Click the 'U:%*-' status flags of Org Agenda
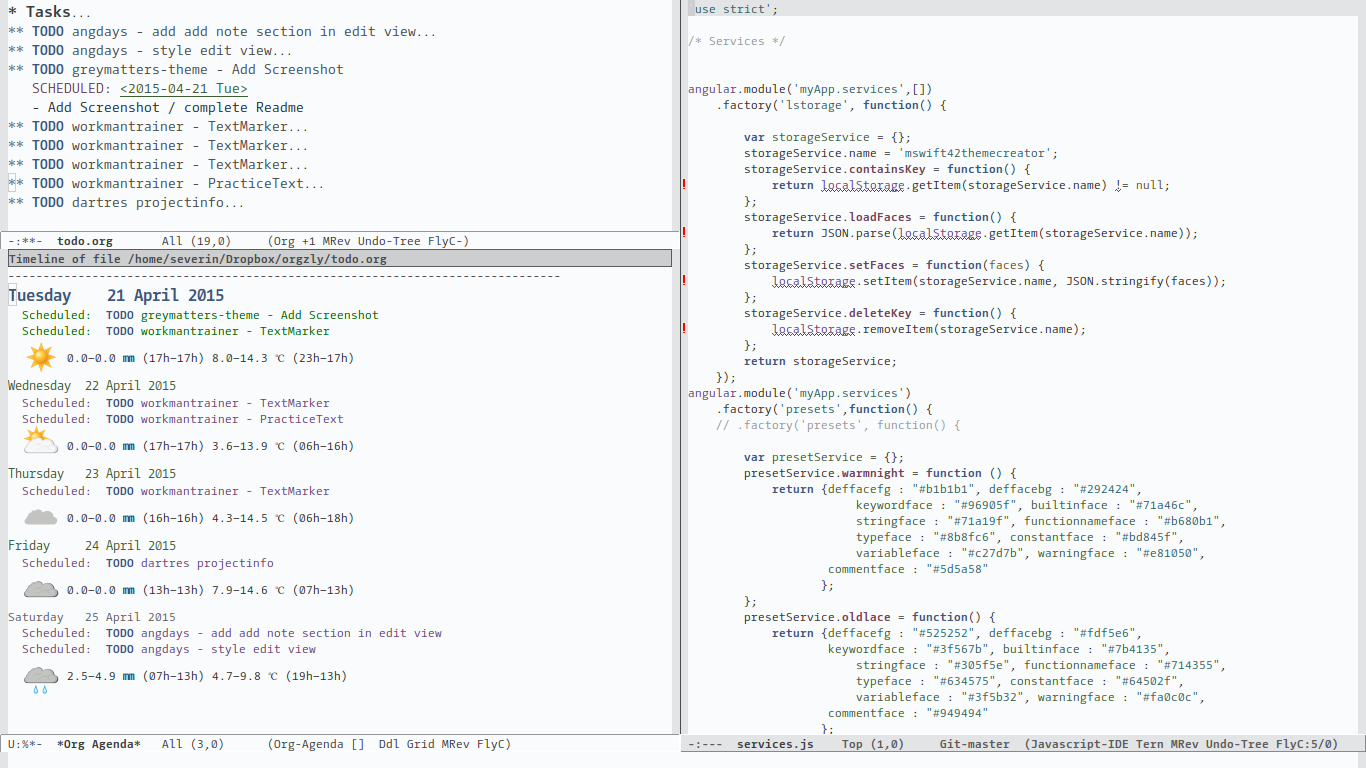This screenshot has width=1366, height=768. click(25, 744)
